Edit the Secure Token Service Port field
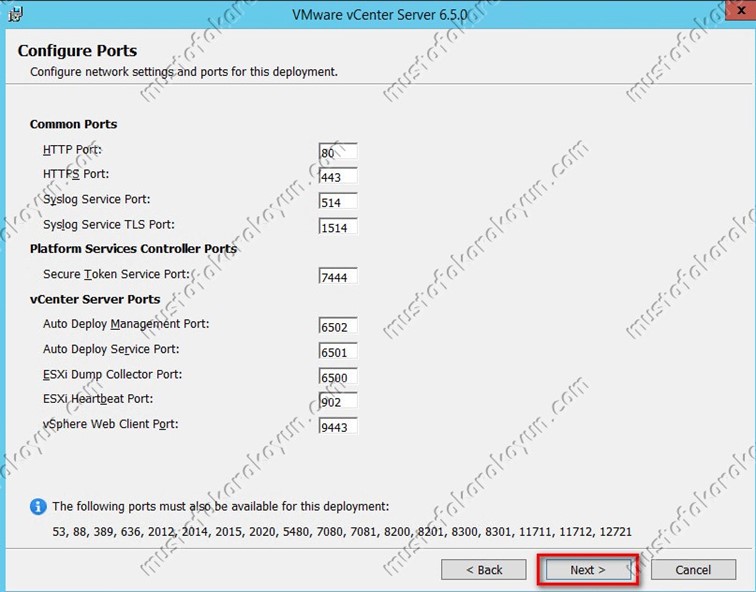 click(x=338, y=276)
